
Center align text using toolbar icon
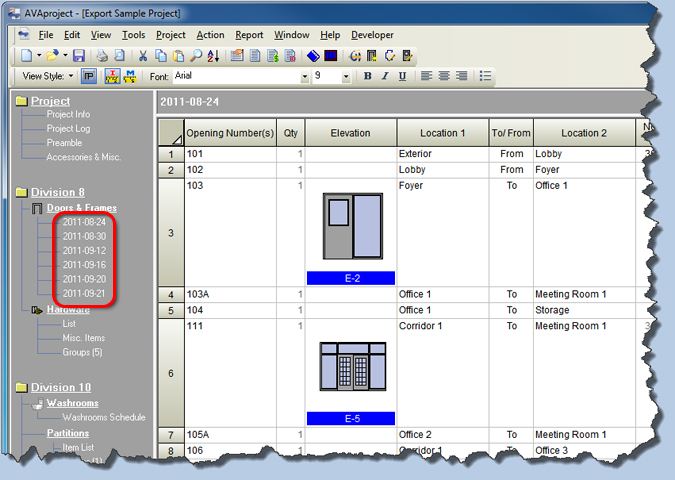point(444,76)
